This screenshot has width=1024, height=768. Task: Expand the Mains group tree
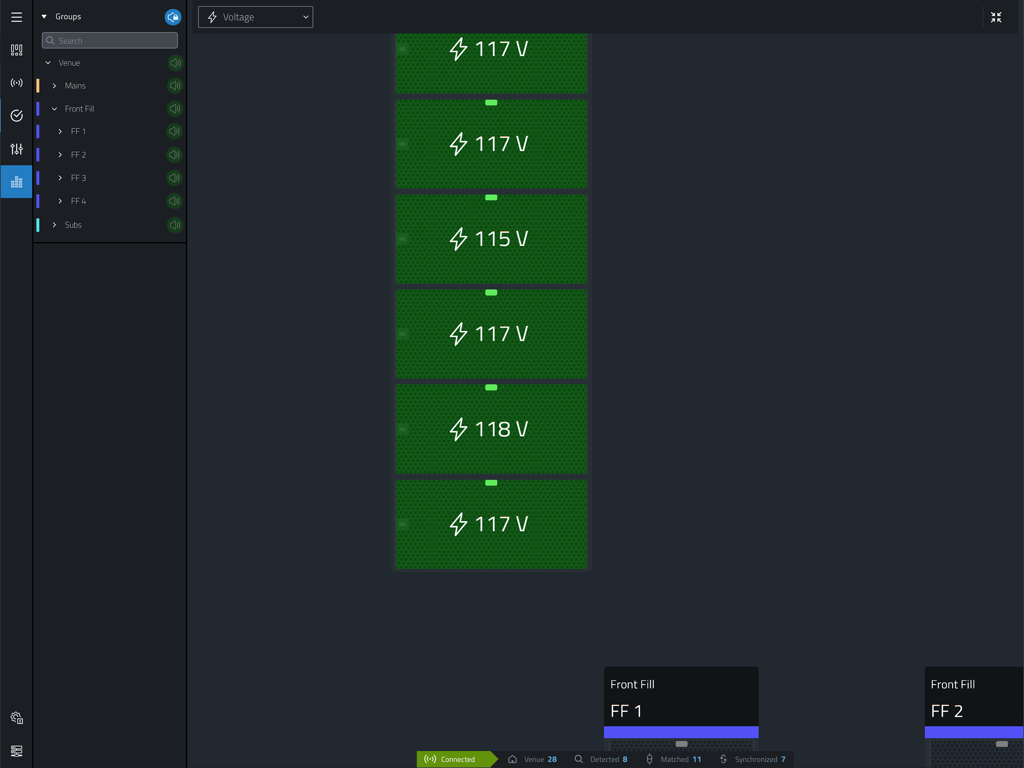coord(55,86)
